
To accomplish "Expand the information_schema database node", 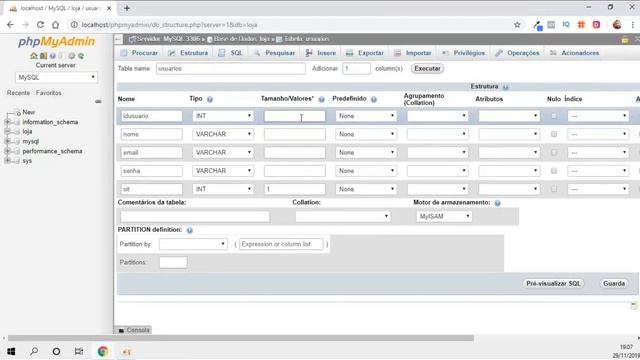I will pos(7,122).
